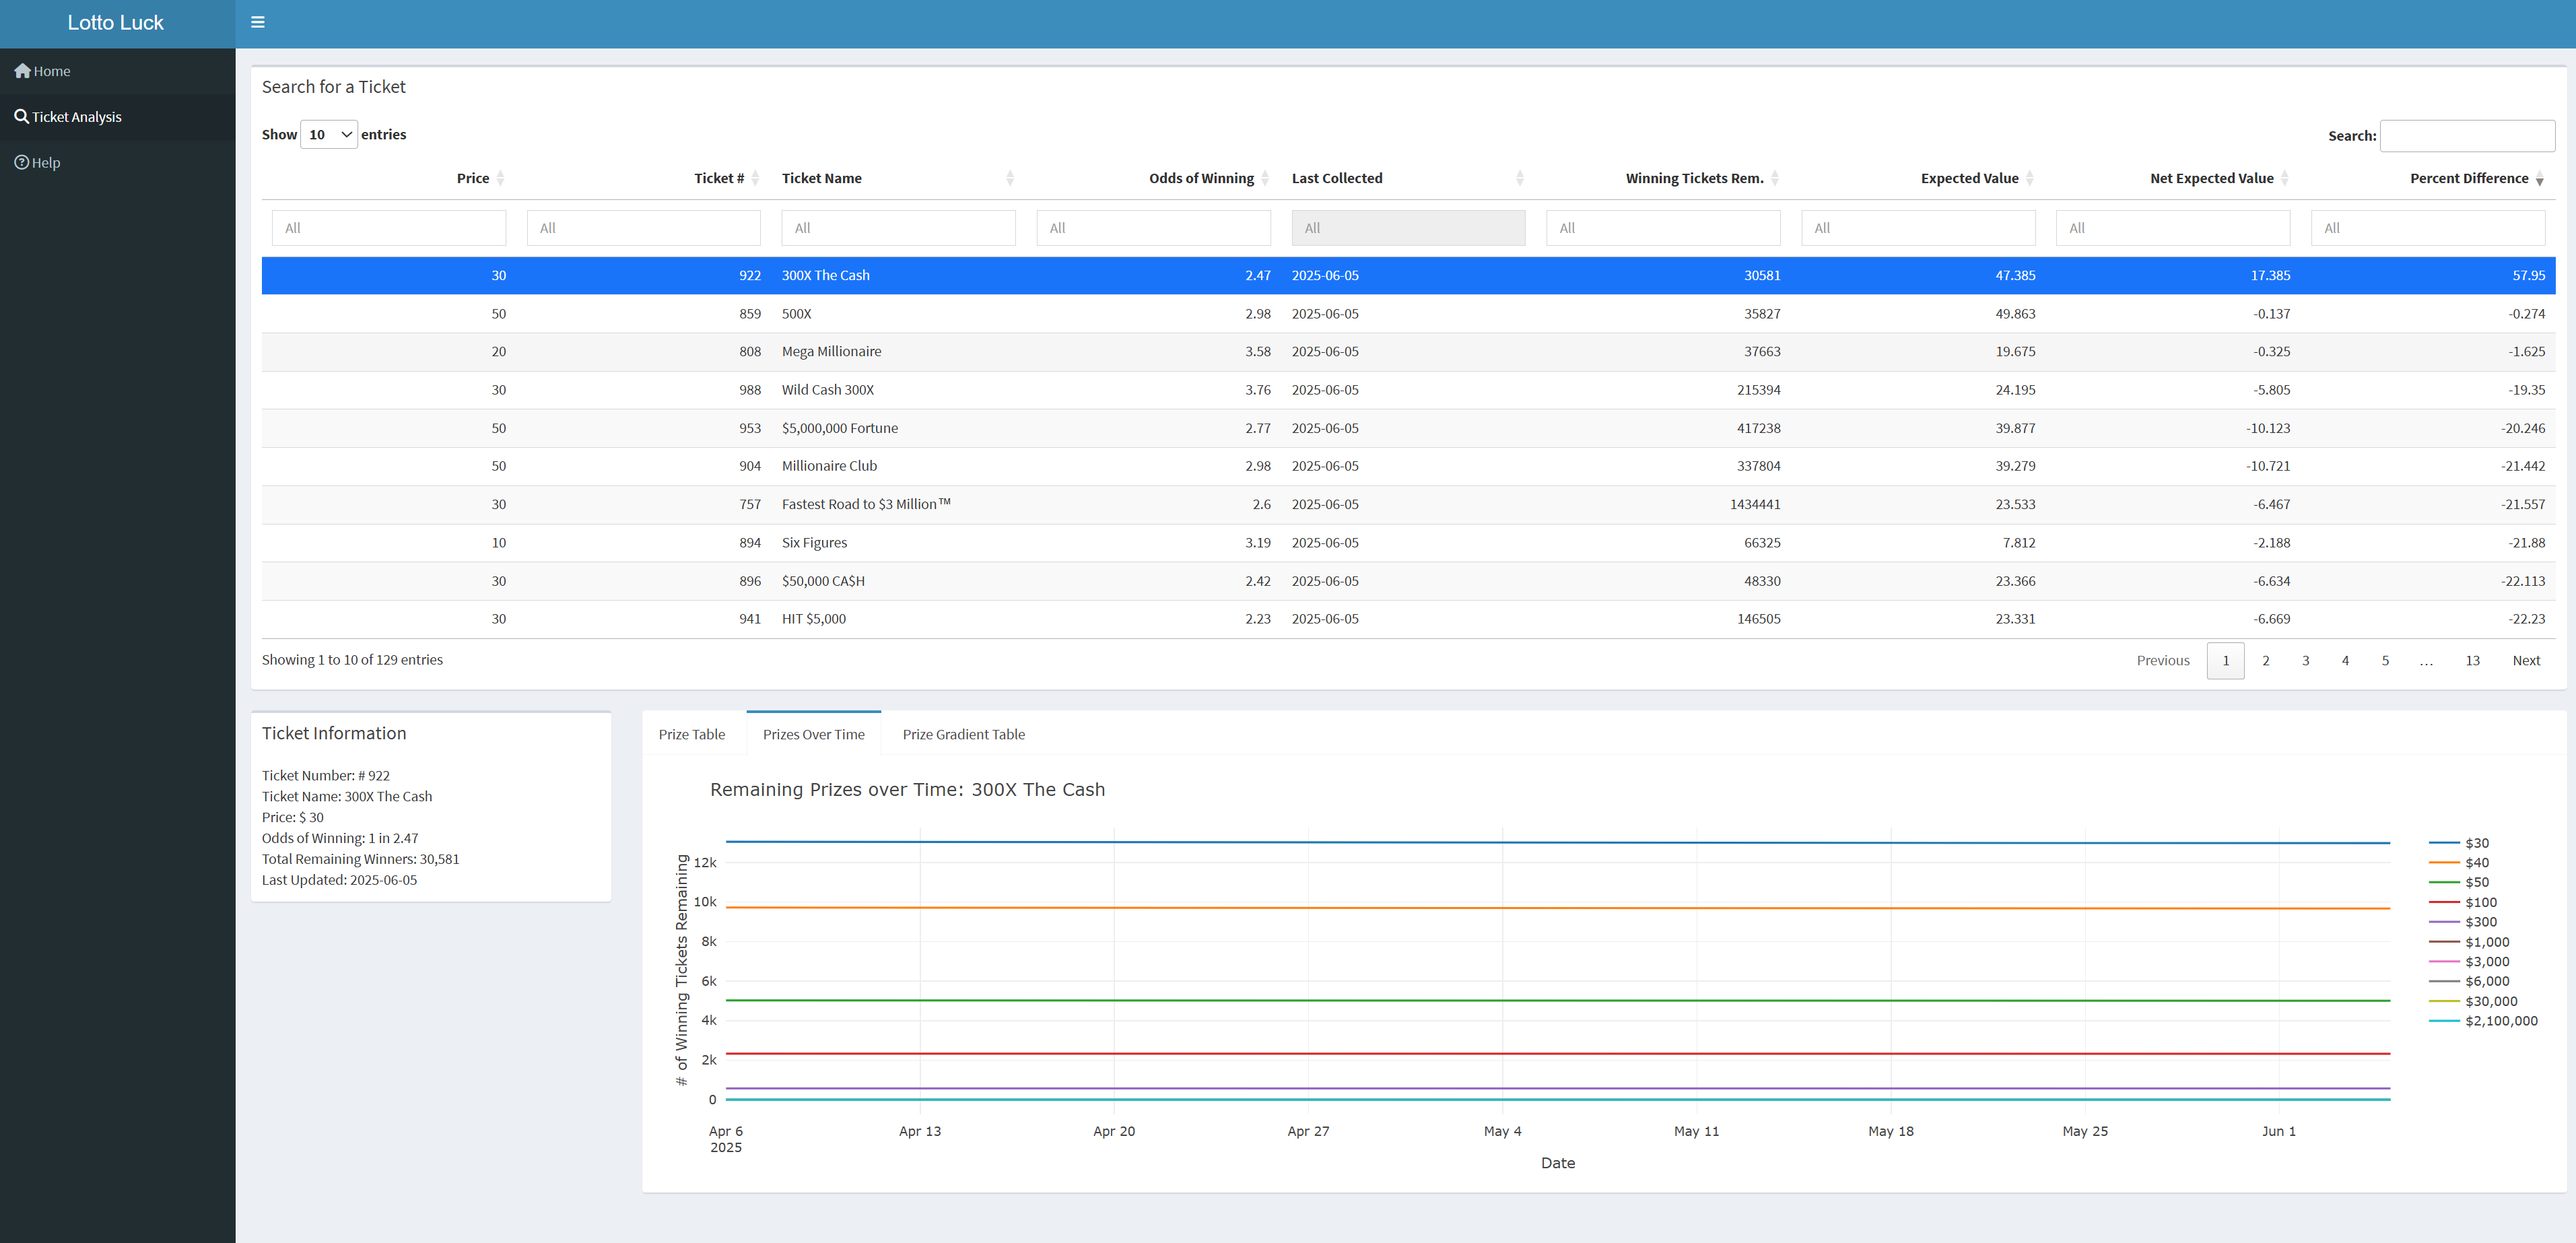This screenshot has width=2576, height=1243.
Task: Switch to the Prize Table tab
Action: 691,734
